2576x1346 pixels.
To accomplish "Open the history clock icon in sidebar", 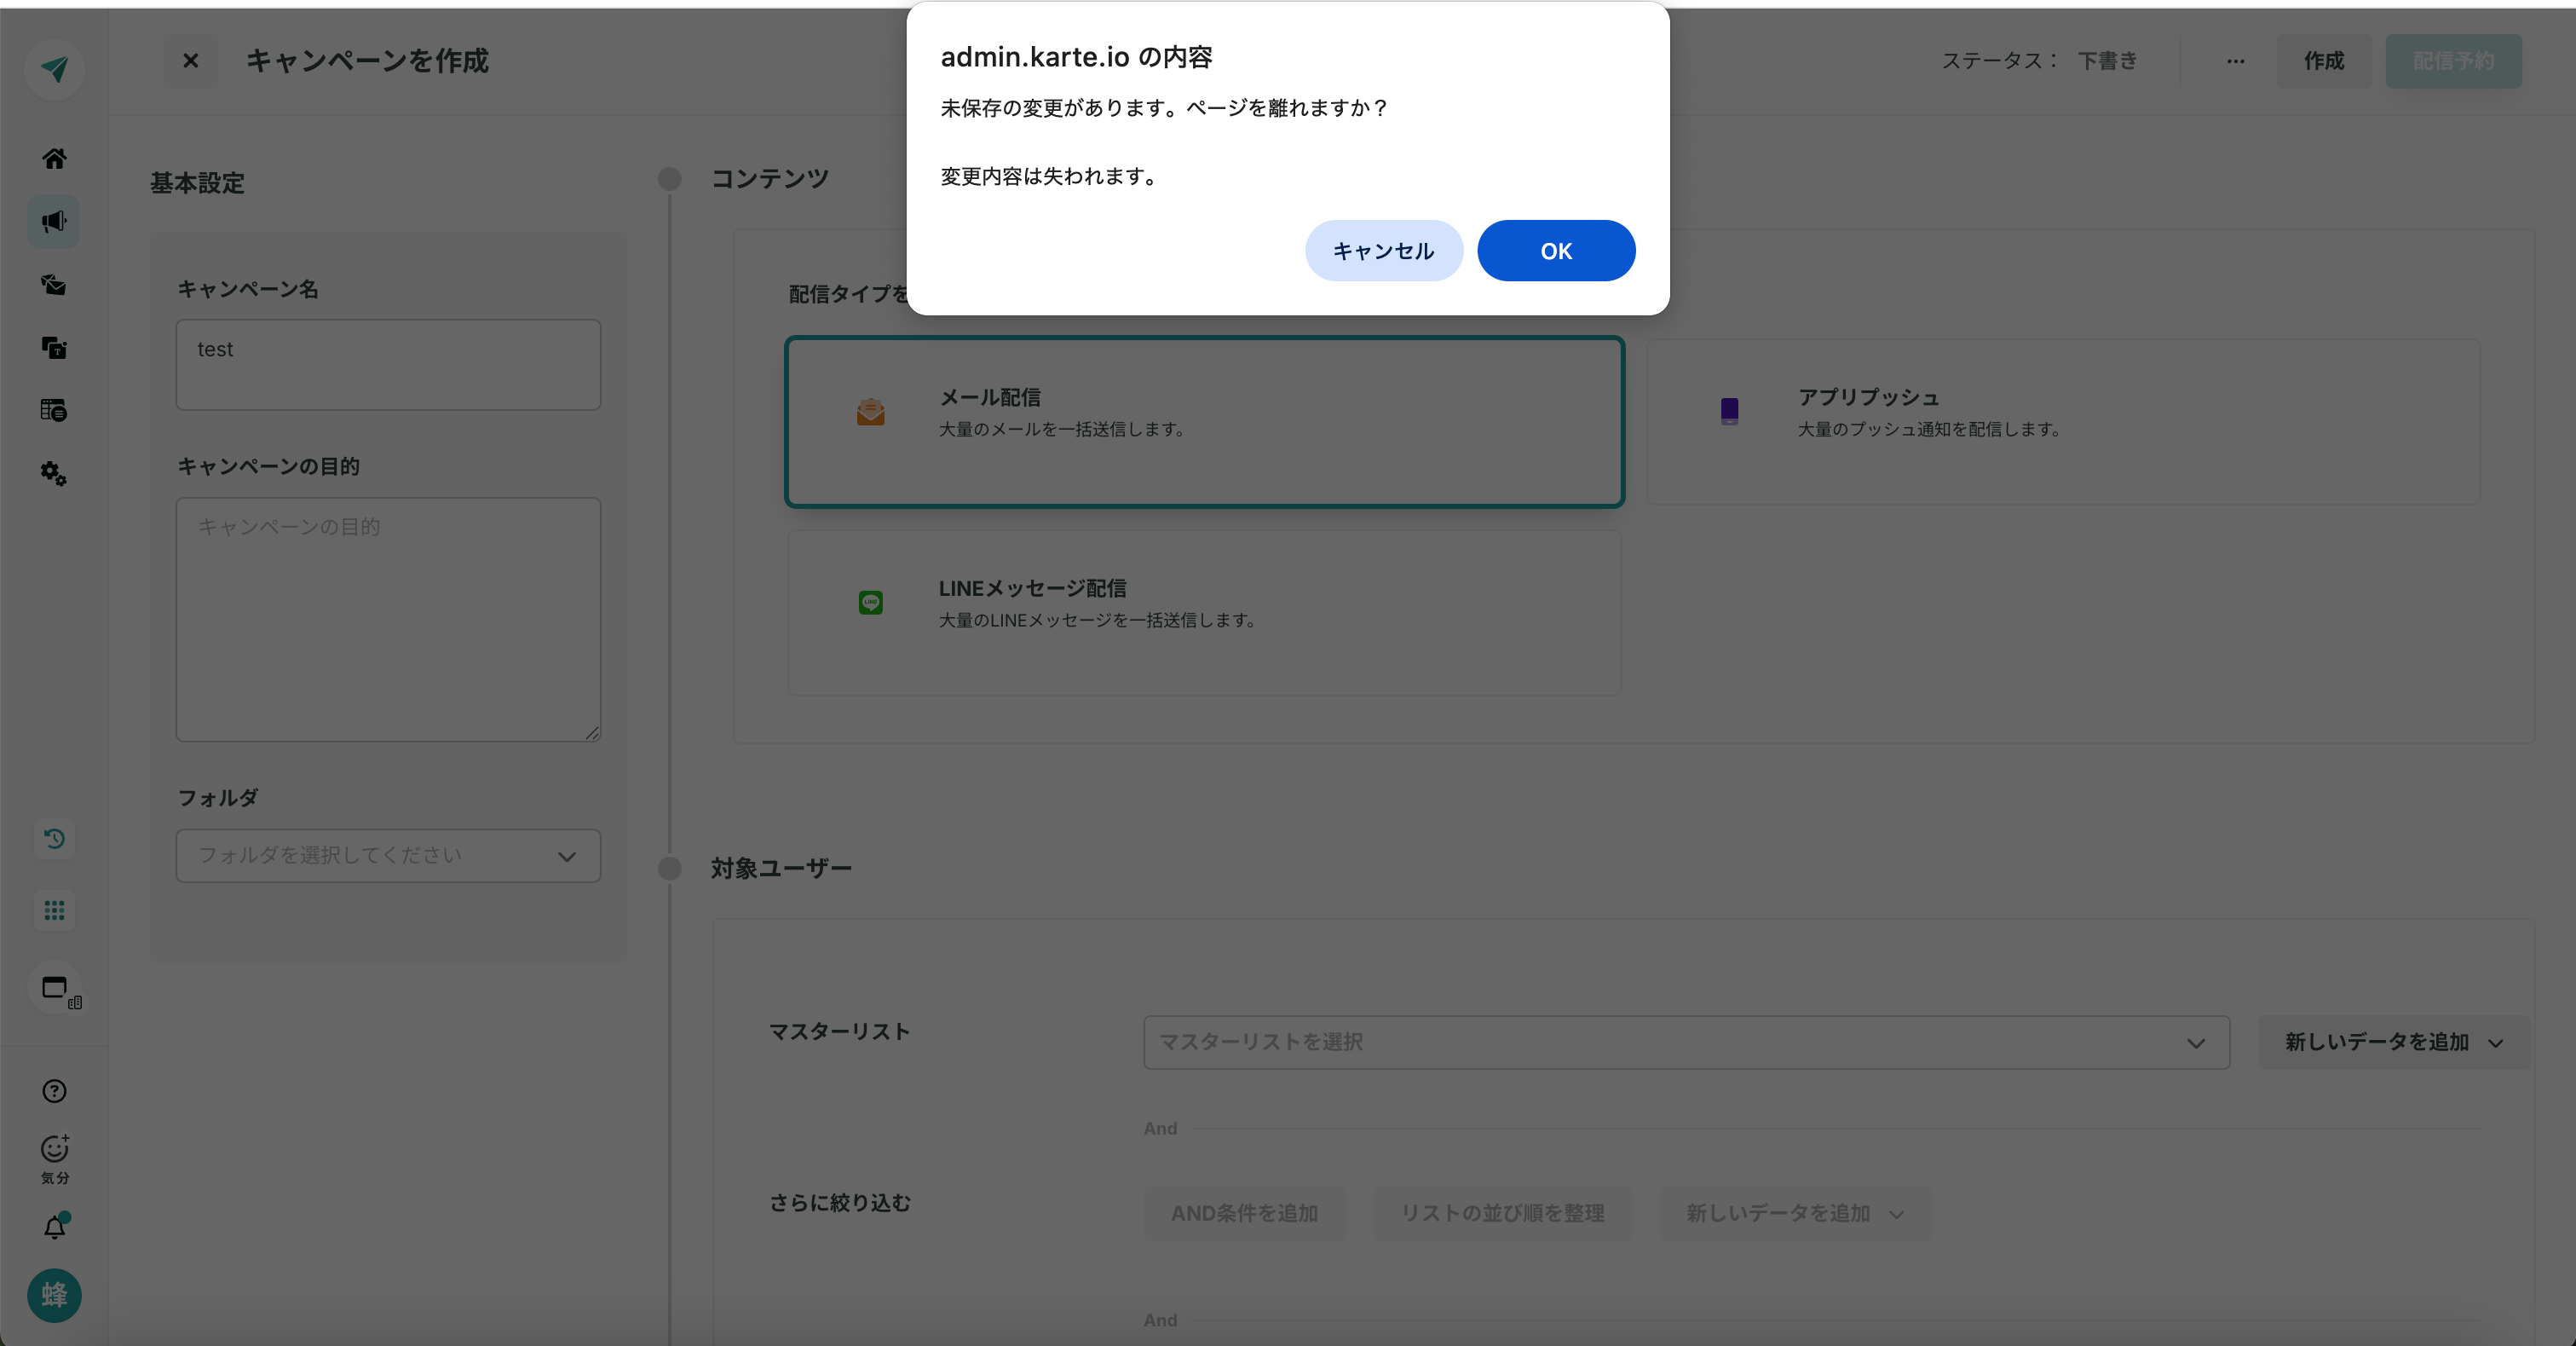I will 54,838.
